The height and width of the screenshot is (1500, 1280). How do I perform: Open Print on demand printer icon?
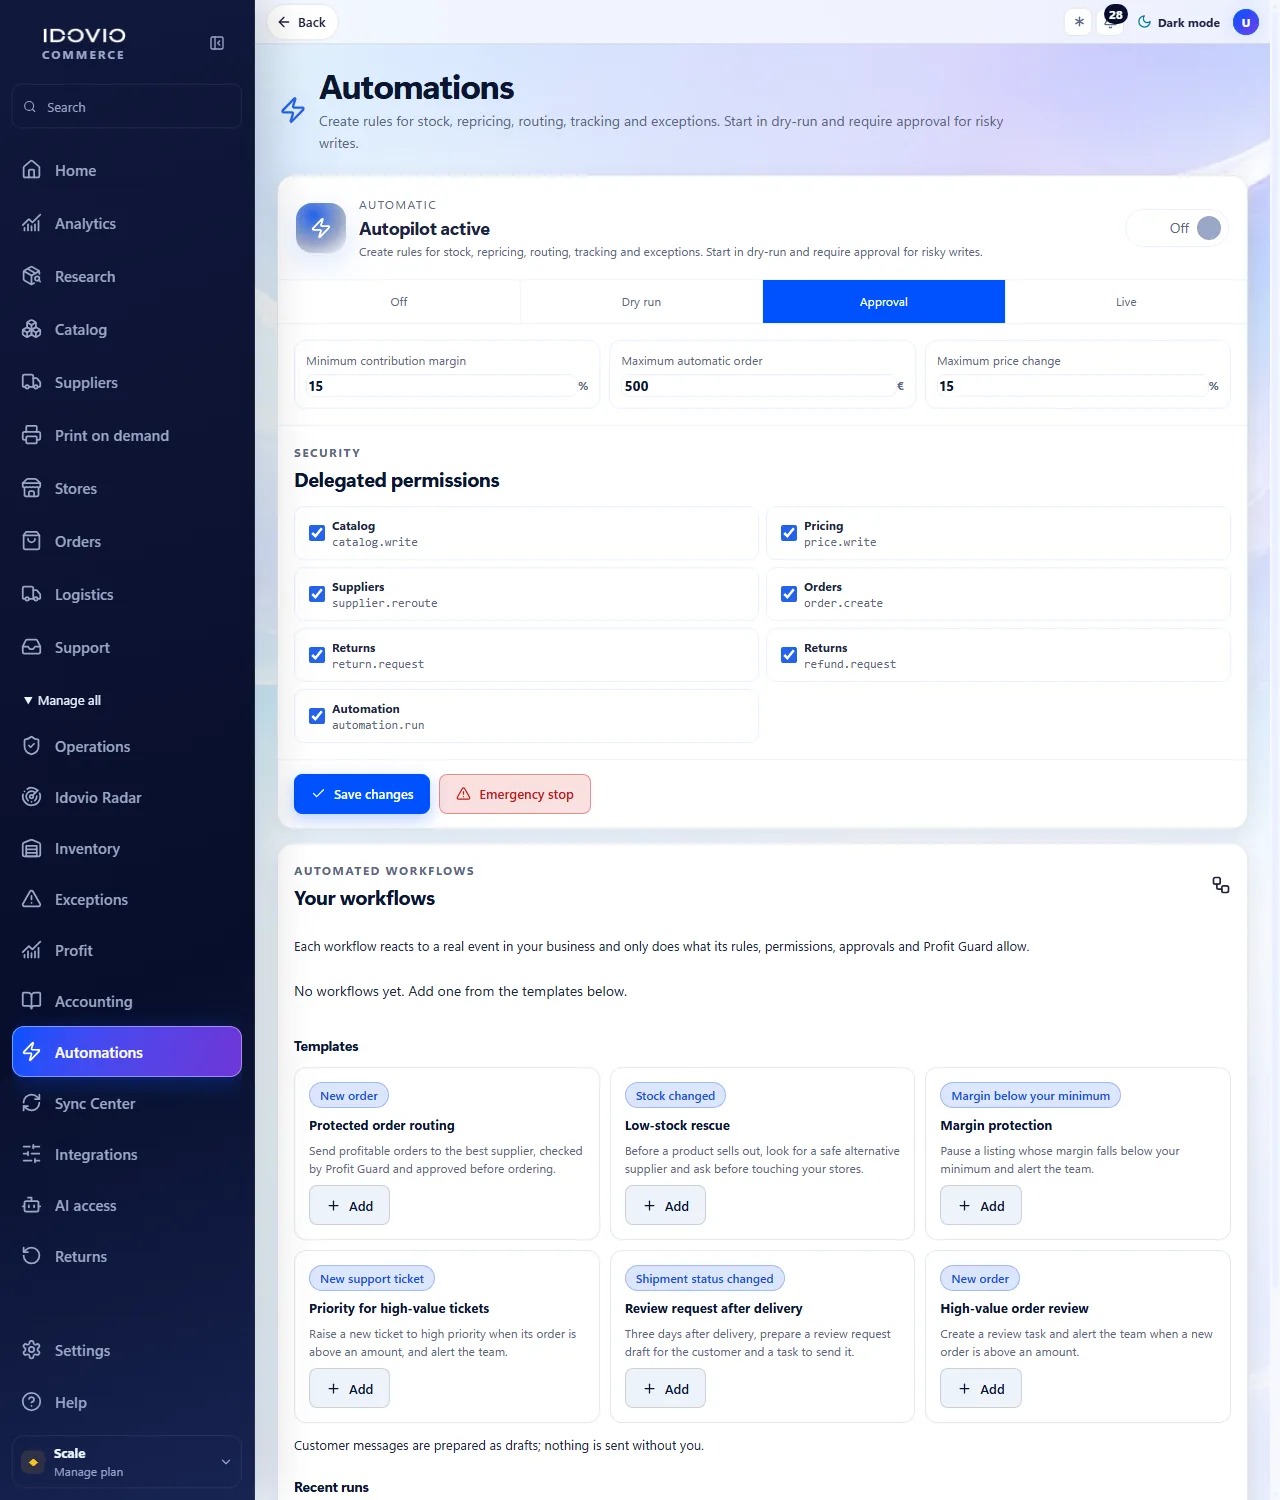(x=32, y=435)
